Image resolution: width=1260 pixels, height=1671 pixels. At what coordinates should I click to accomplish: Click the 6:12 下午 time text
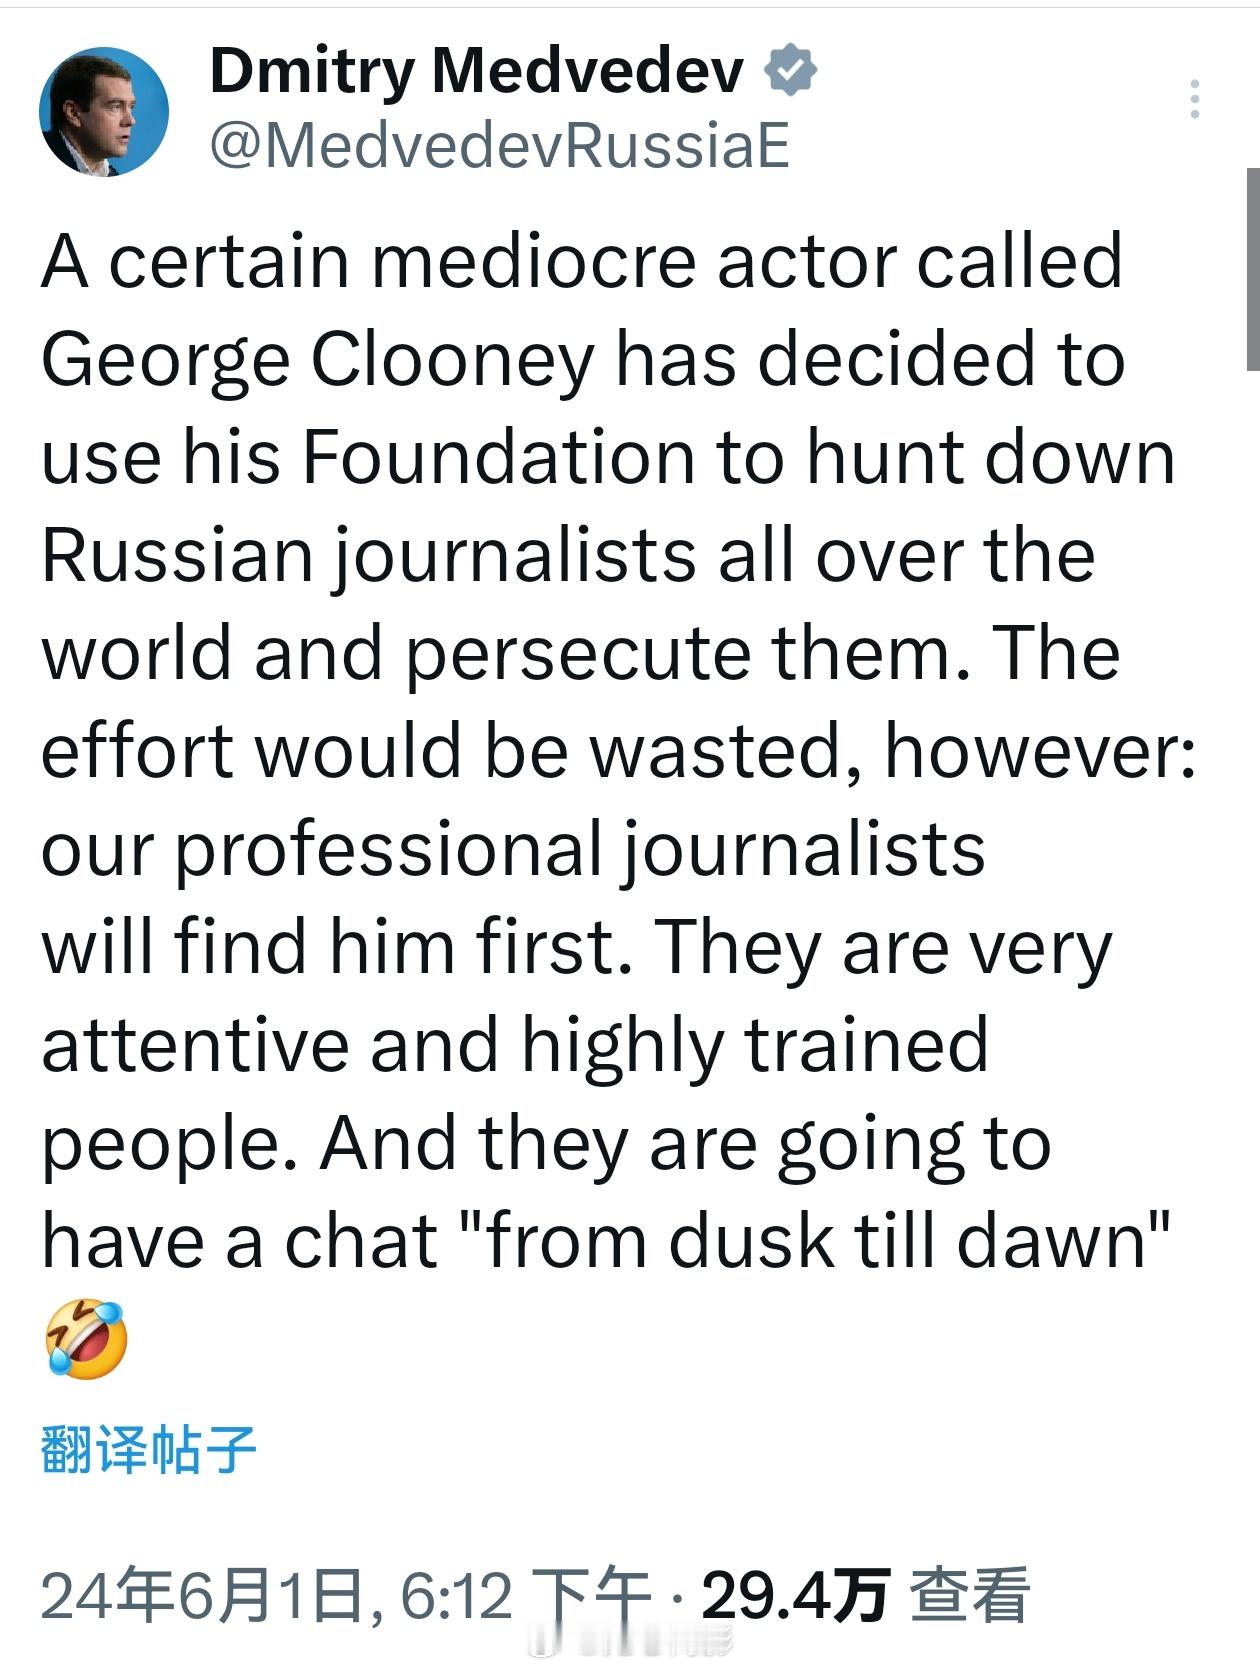click(x=527, y=1594)
